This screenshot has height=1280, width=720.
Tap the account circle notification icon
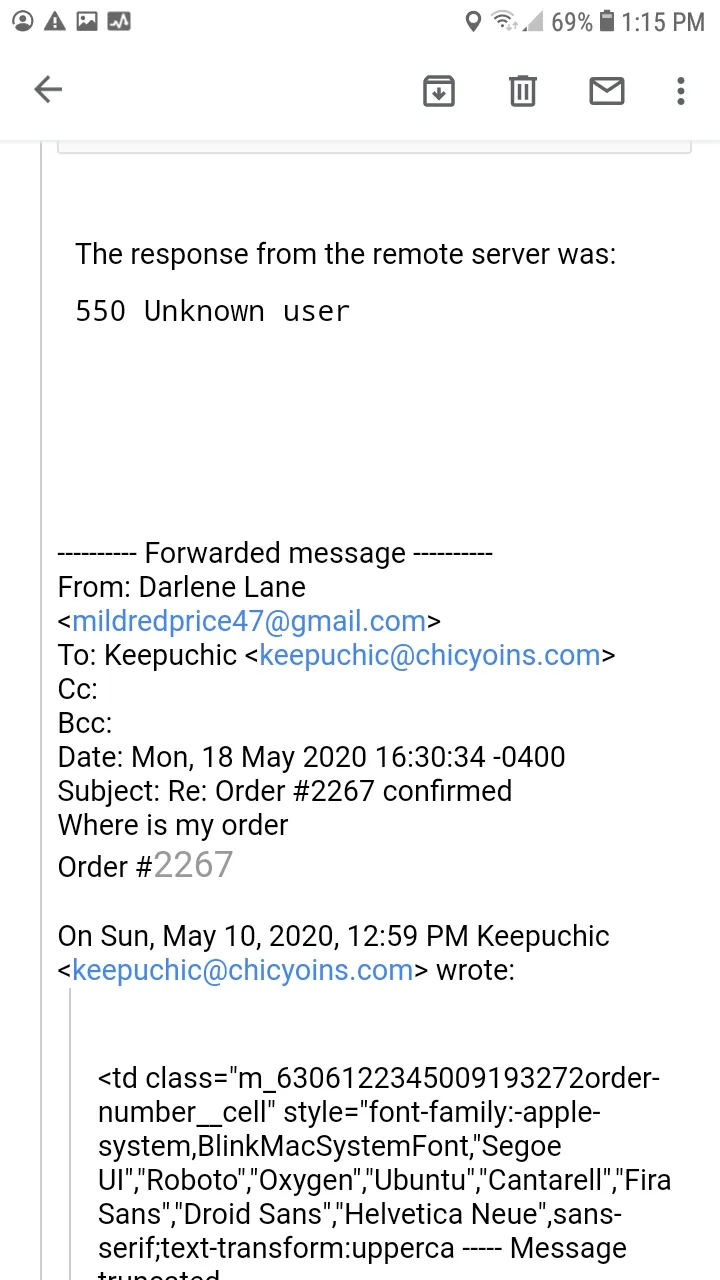click(24, 21)
